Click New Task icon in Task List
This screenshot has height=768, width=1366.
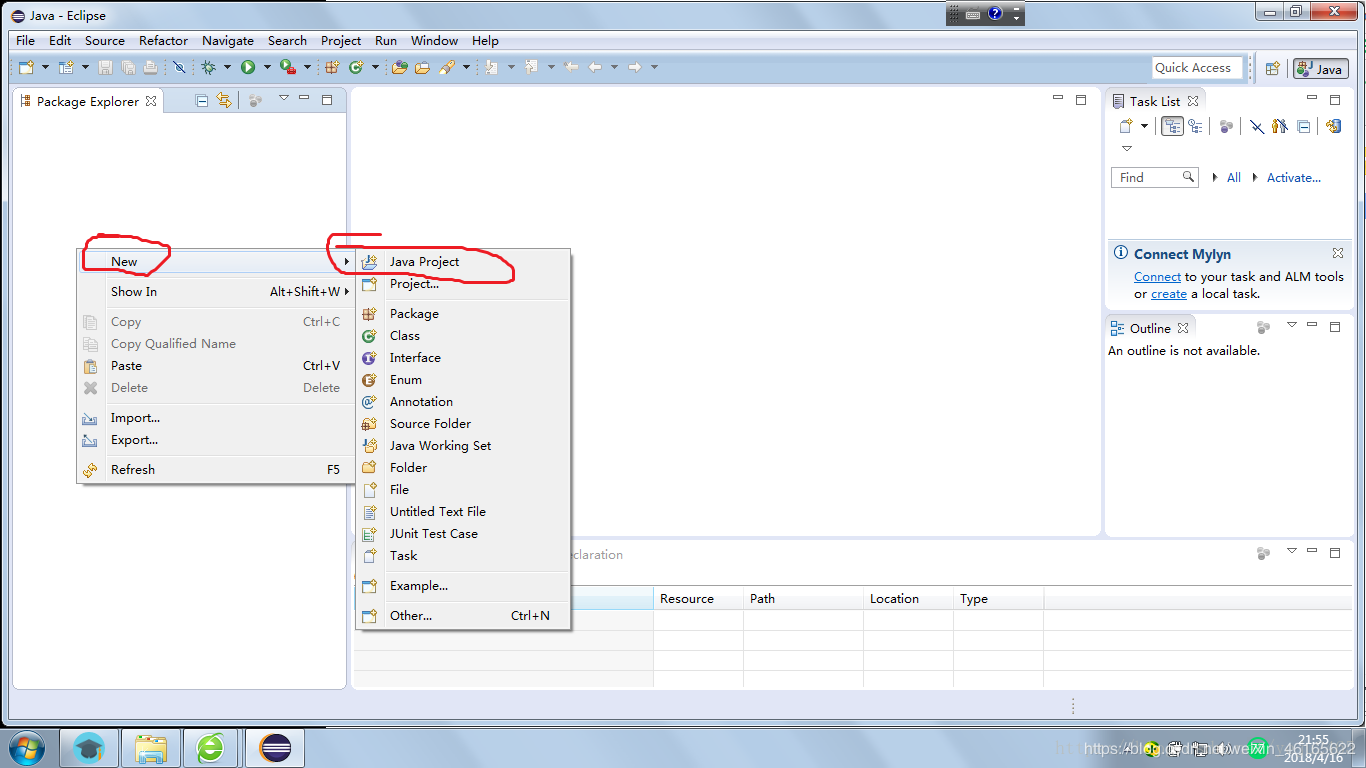(x=1126, y=125)
